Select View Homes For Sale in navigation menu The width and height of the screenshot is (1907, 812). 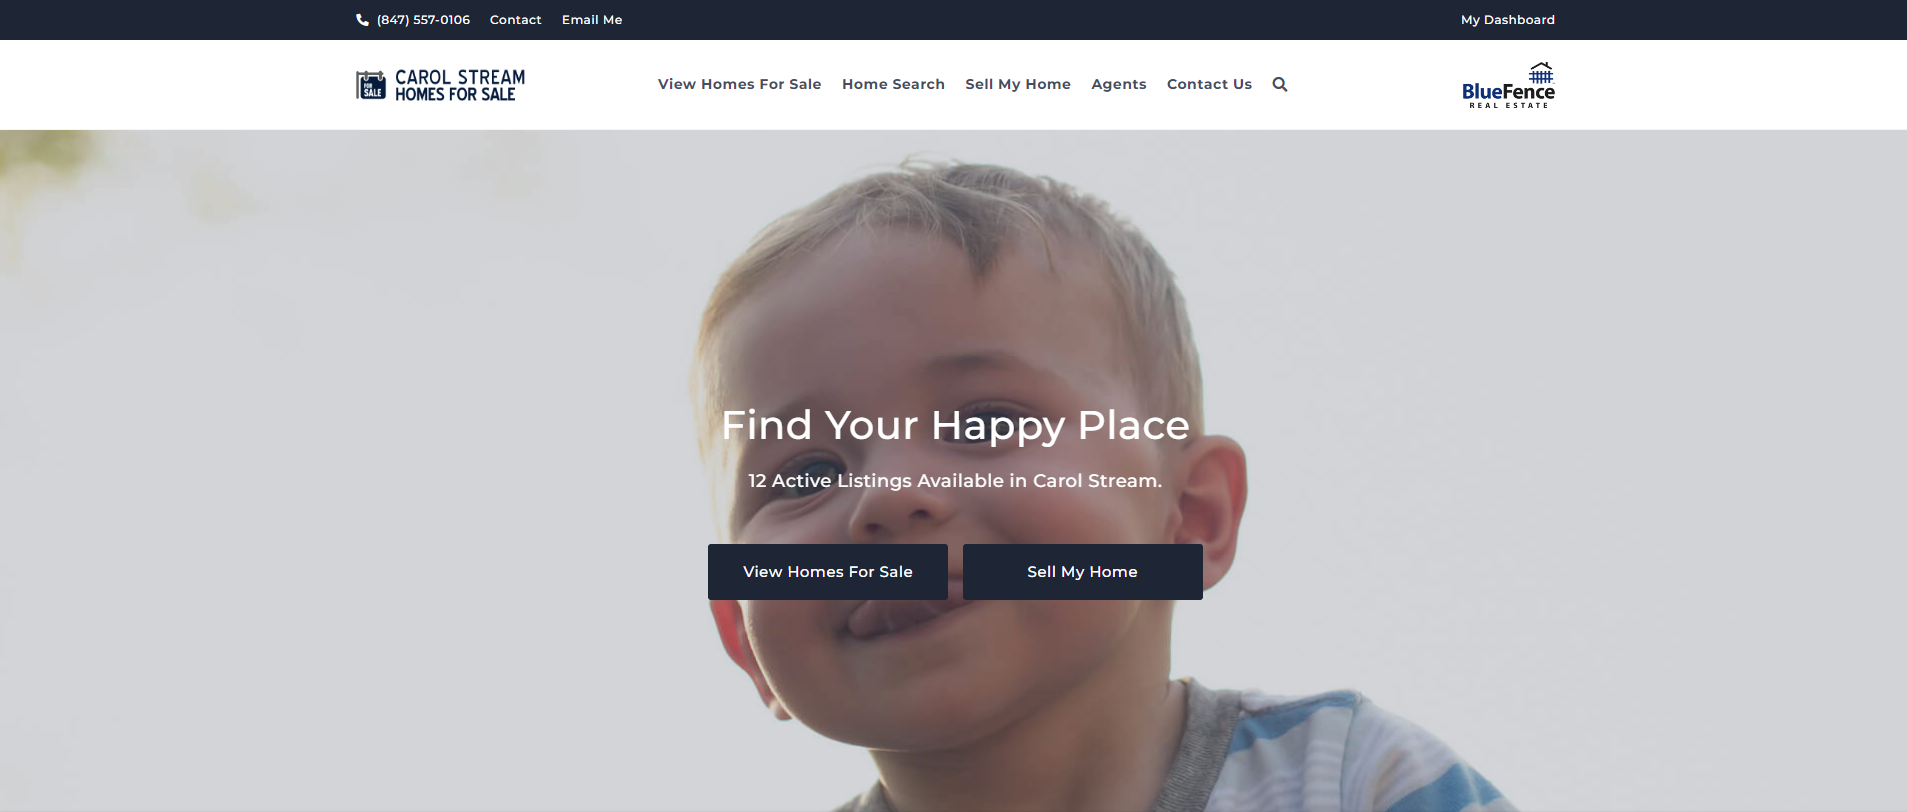[739, 84]
